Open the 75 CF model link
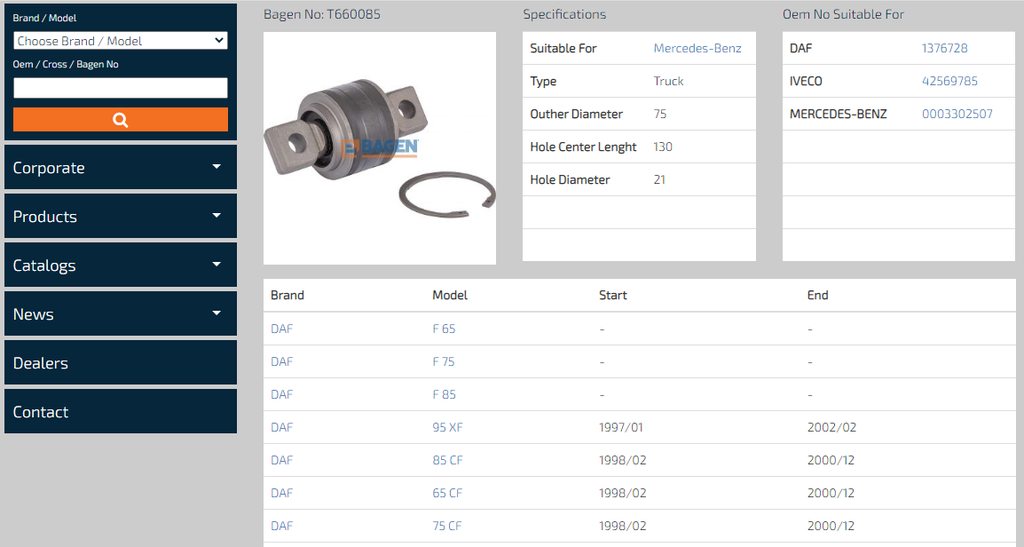 click(x=447, y=525)
